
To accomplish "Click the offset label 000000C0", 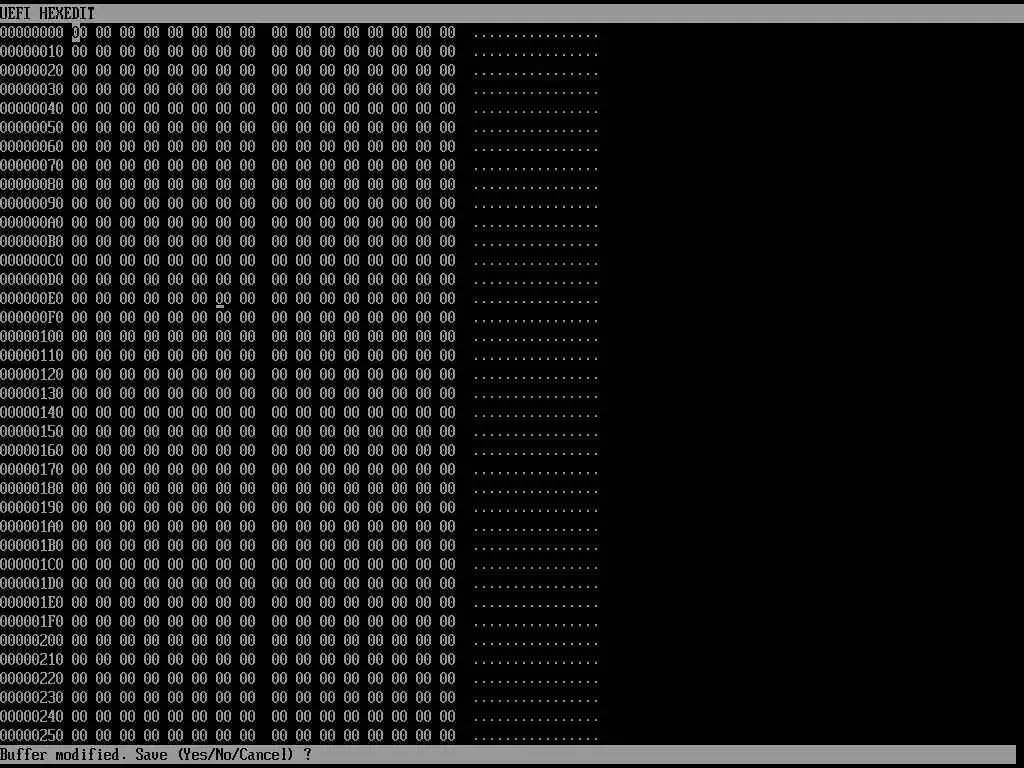I will click(x=32, y=261).
